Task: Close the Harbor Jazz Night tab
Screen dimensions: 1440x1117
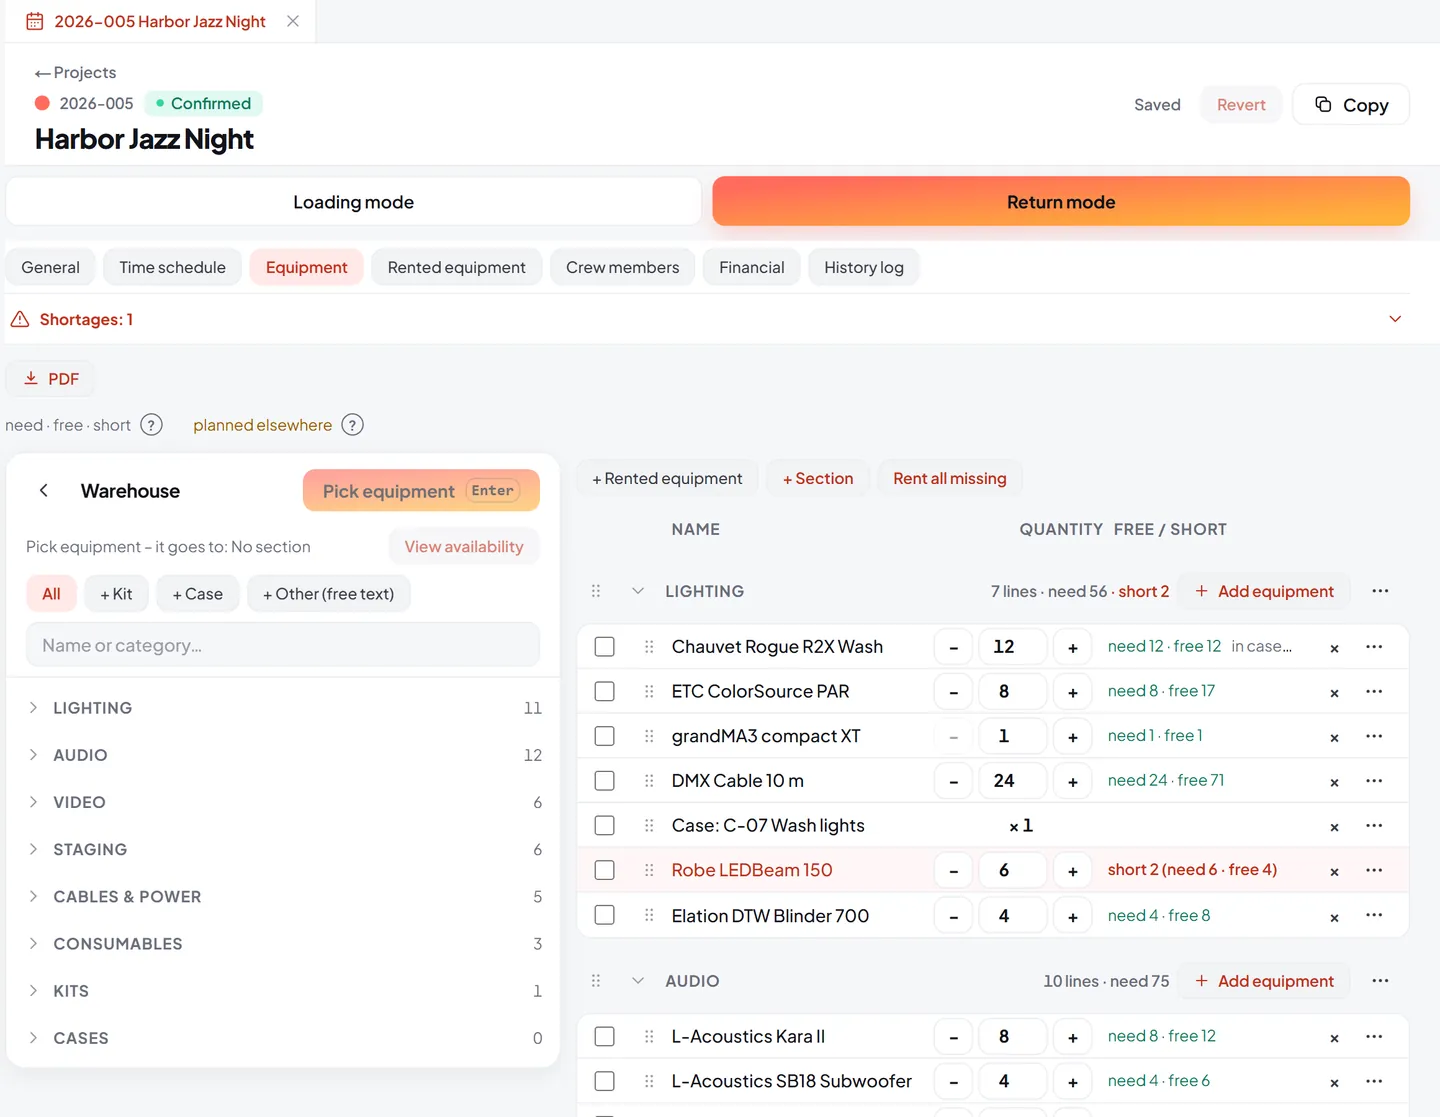Action: (x=293, y=21)
